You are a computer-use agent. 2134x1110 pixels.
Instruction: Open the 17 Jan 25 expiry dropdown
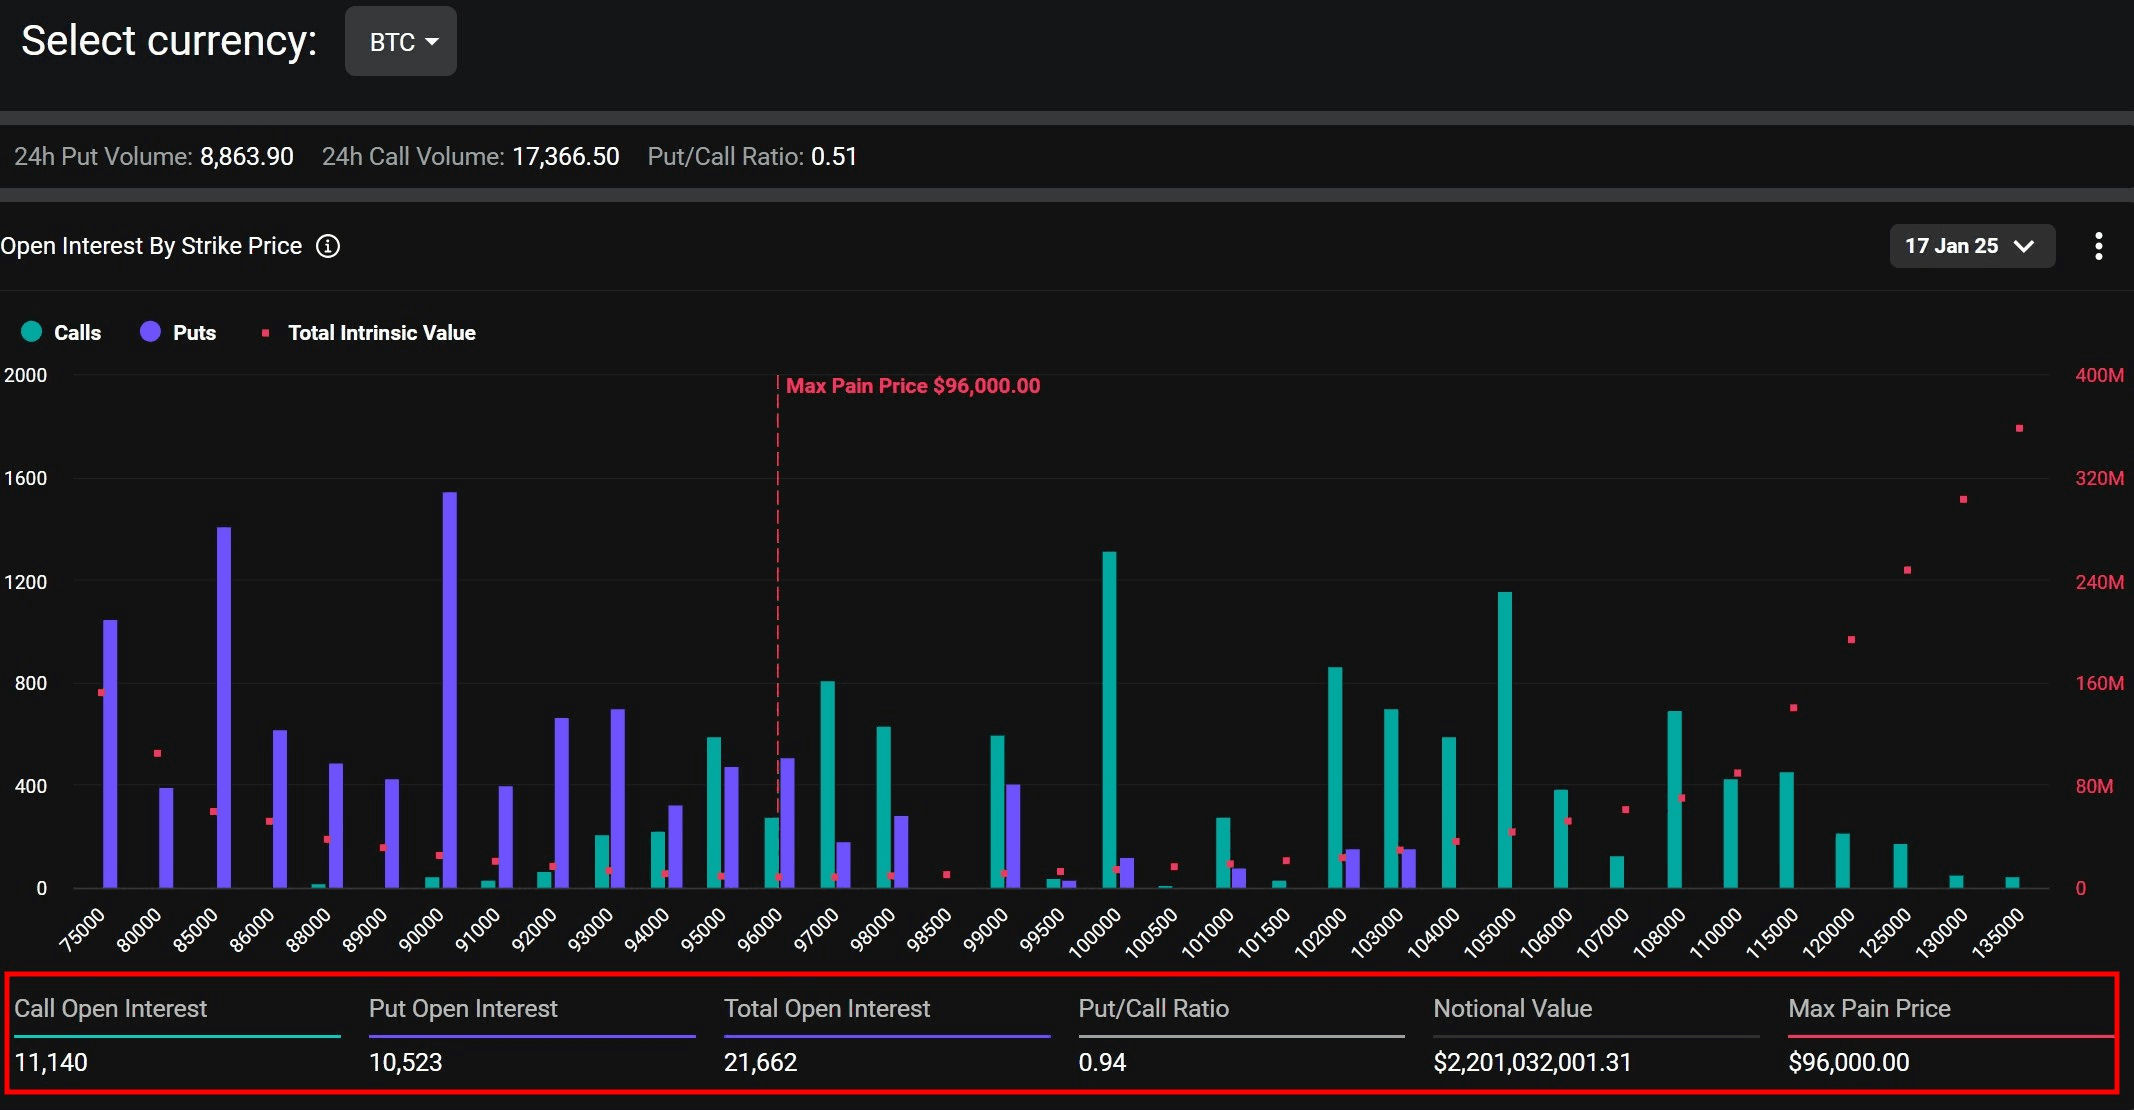pos(1971,246)
